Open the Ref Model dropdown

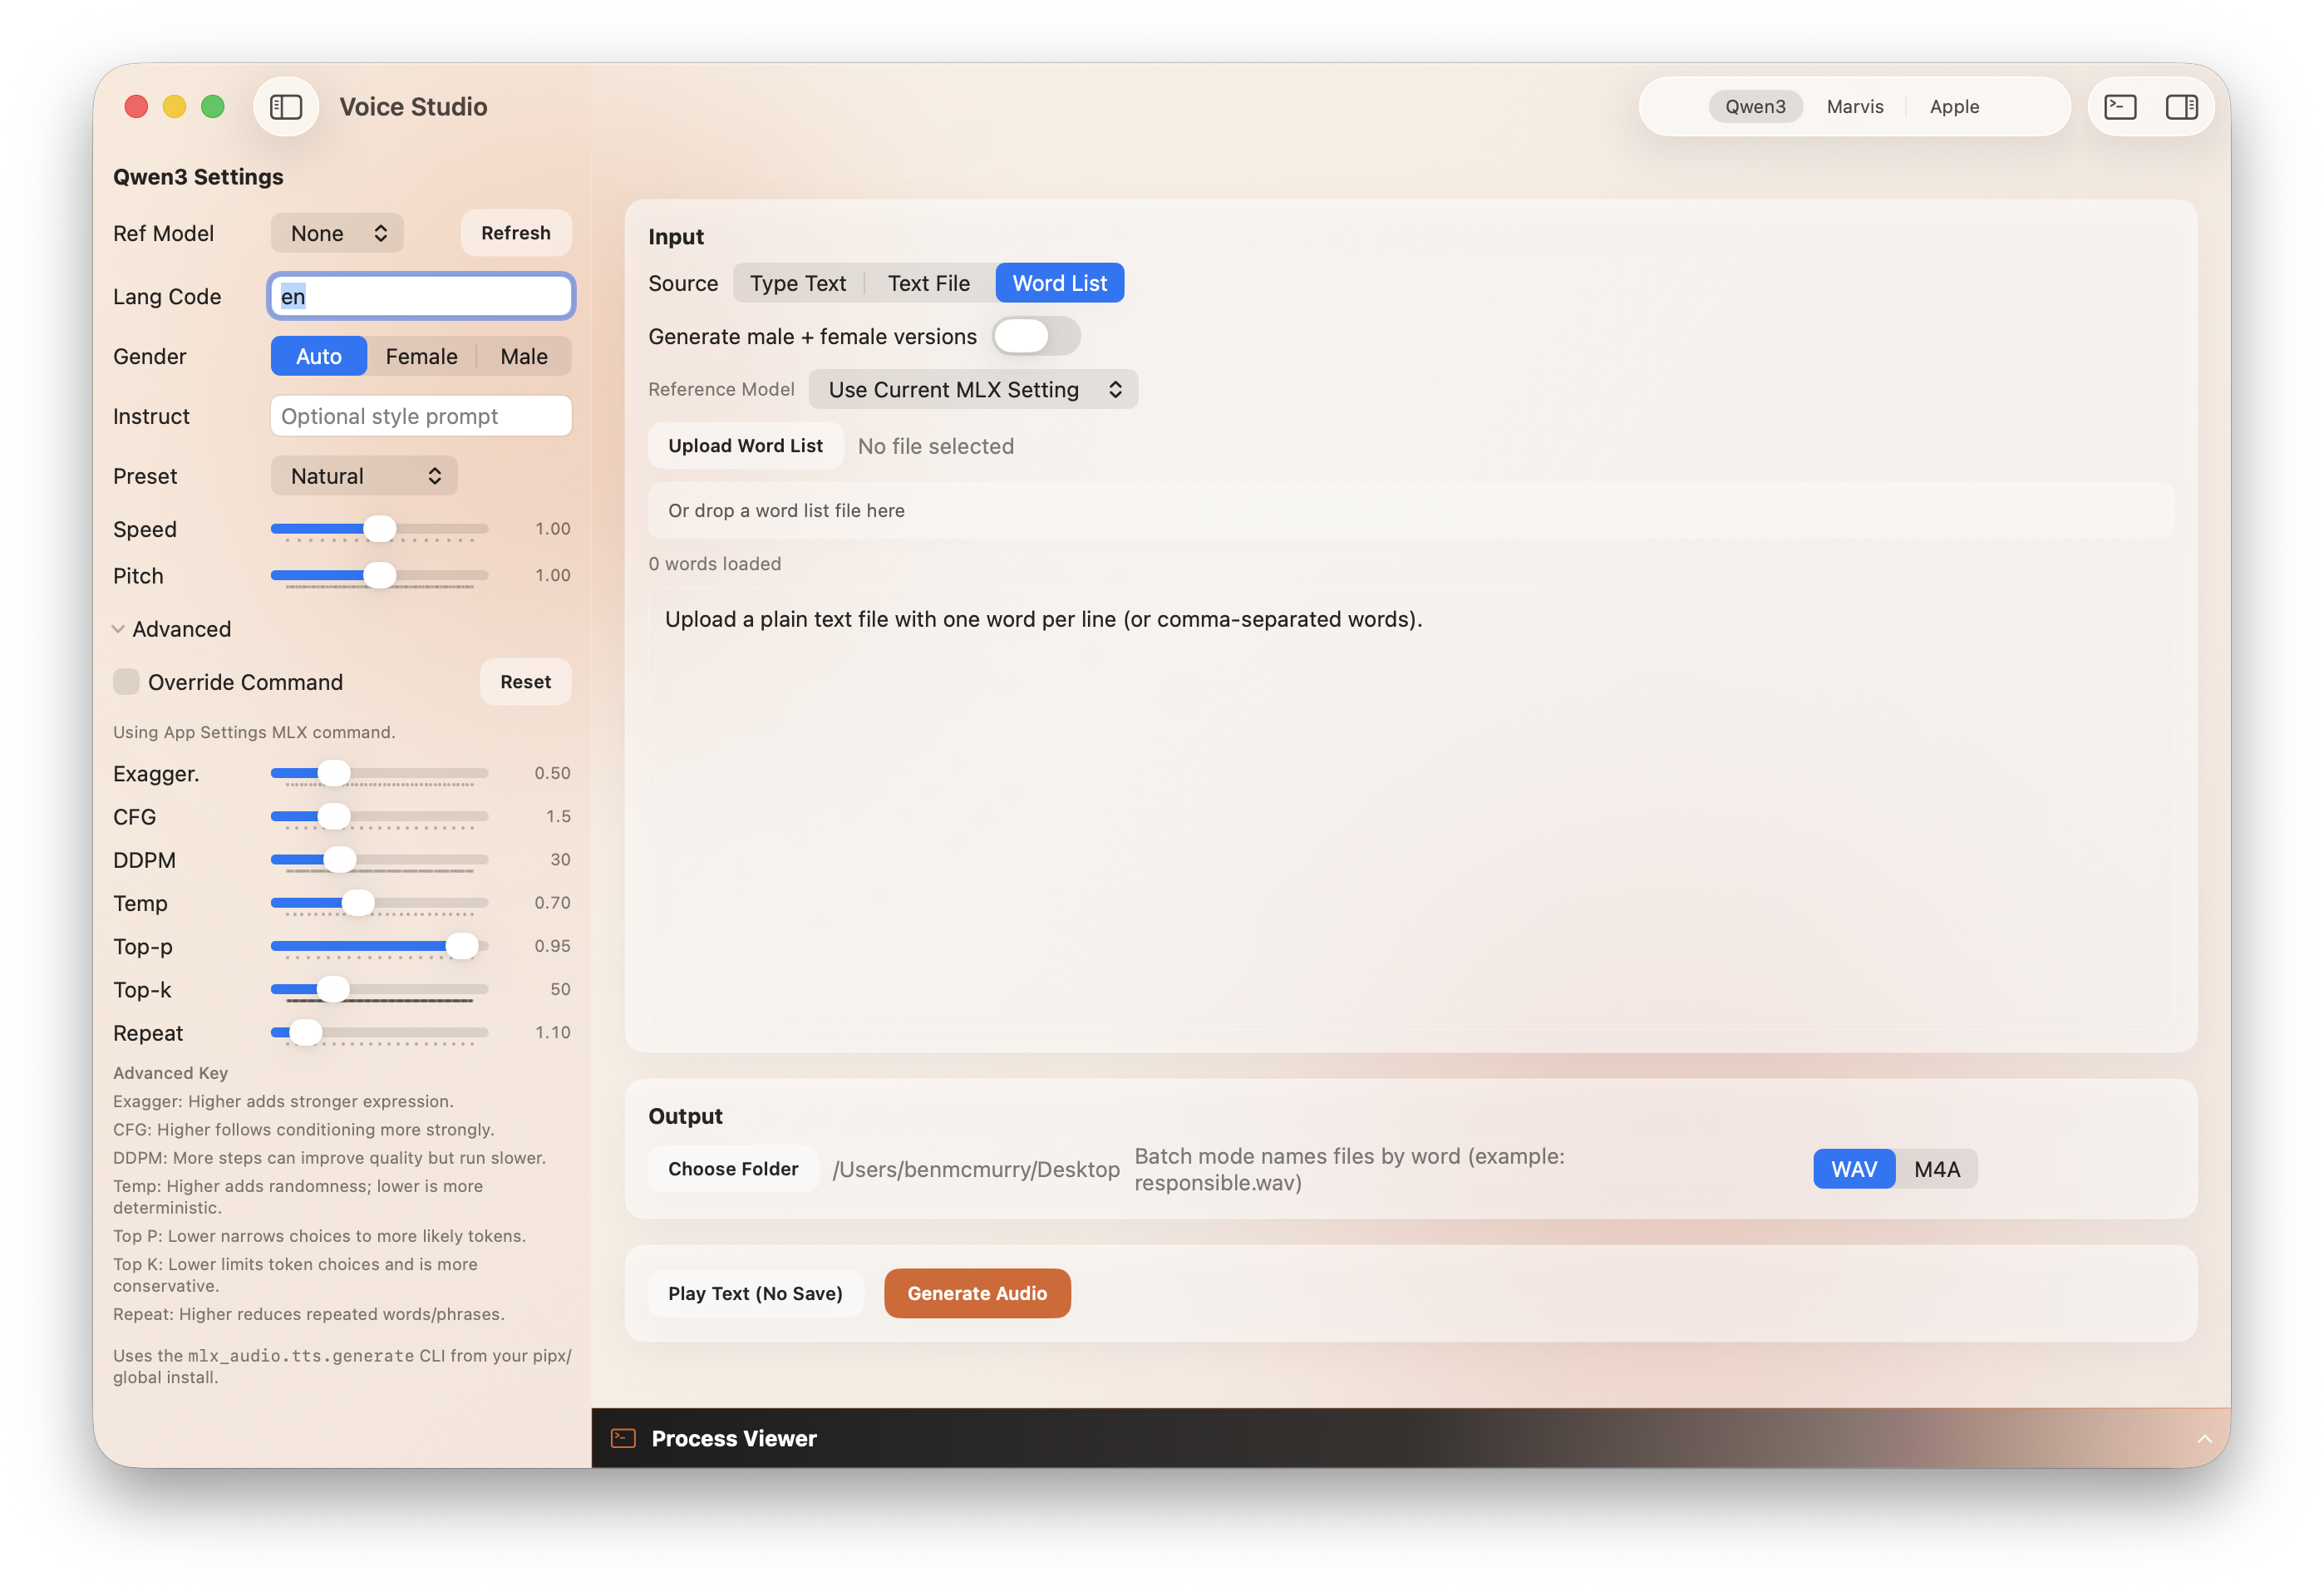(x=337, y=233)
